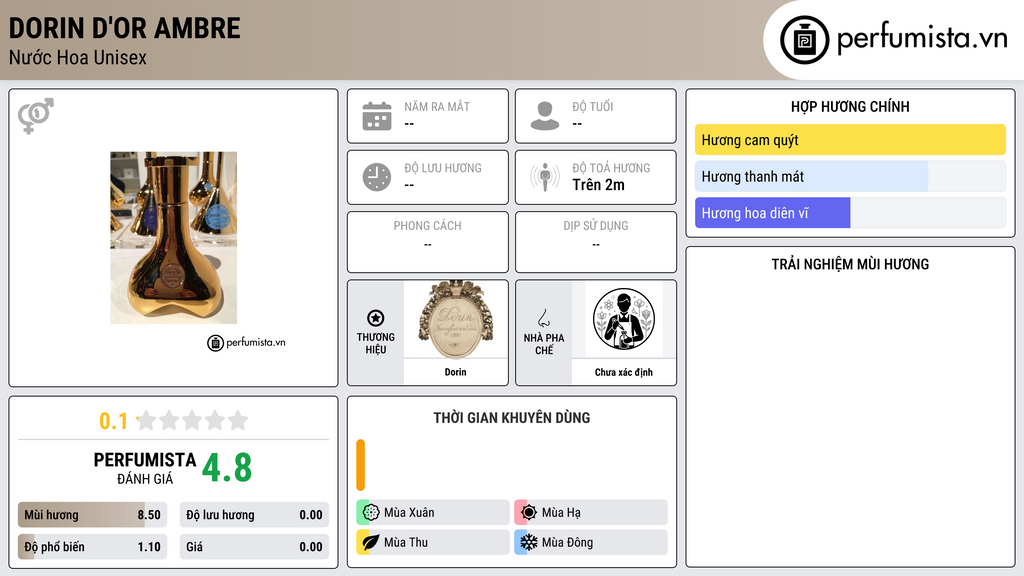Click the DORIN D'OR AMBRE title
The height and width of the screenshot is (576, 1024).
point(125,28)
